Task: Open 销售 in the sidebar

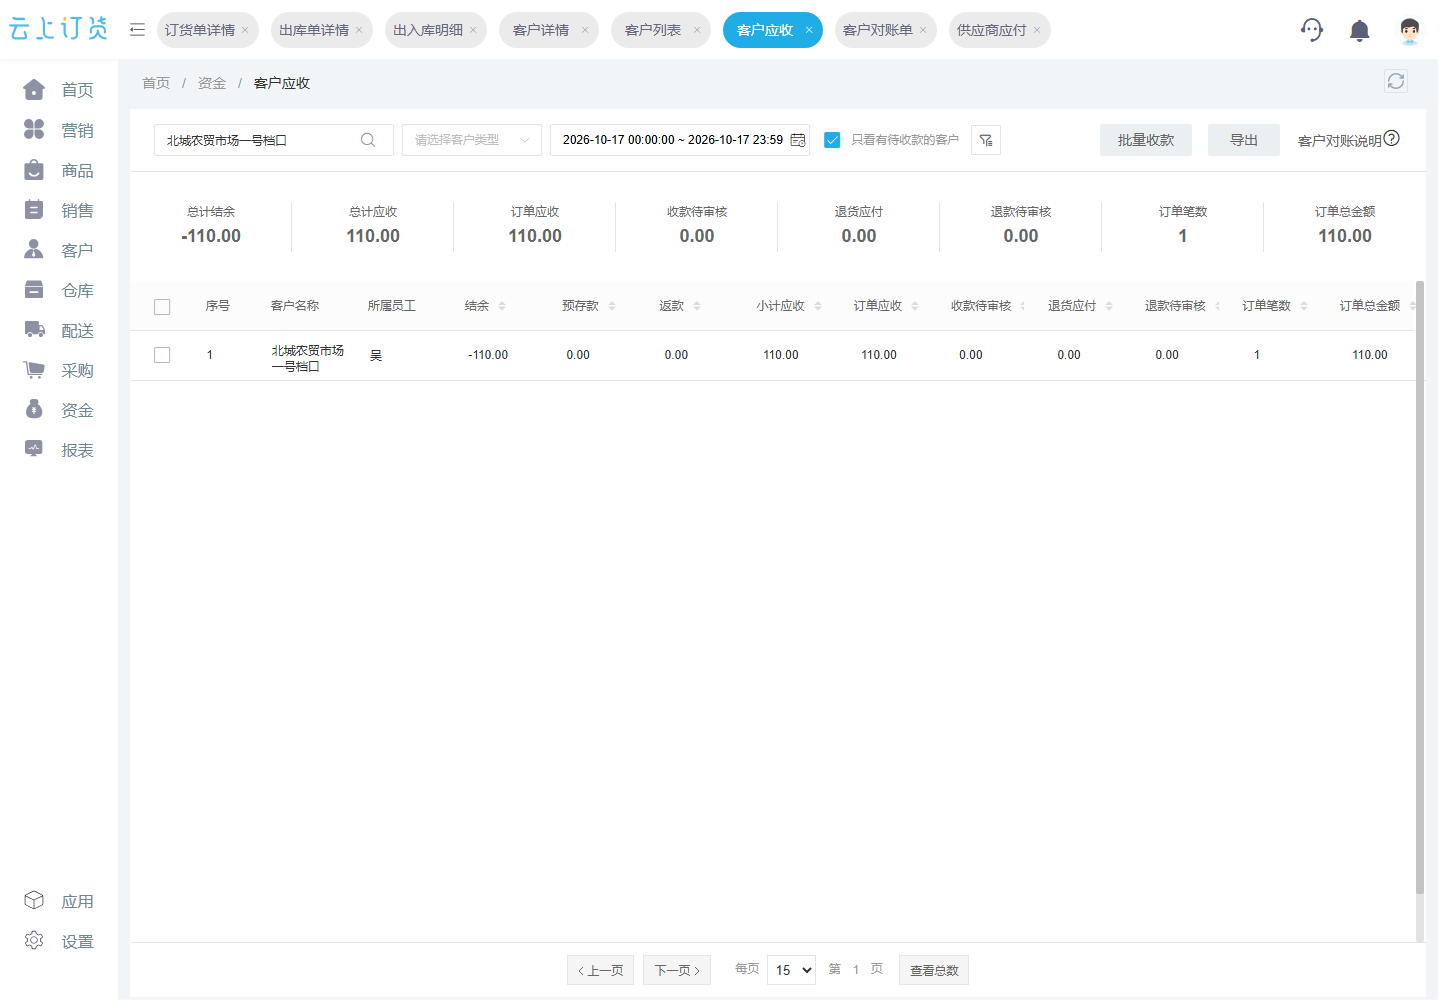Action: click(58, 210)
